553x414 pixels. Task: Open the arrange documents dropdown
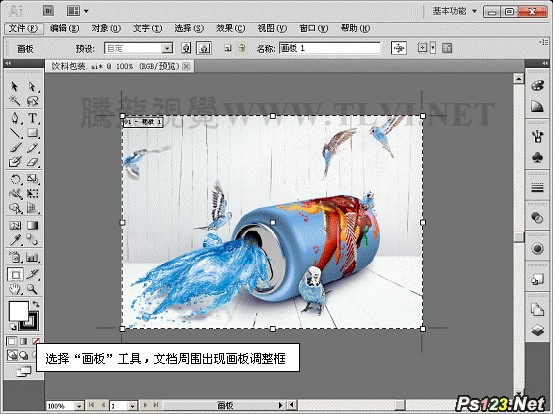pos(77,11)
